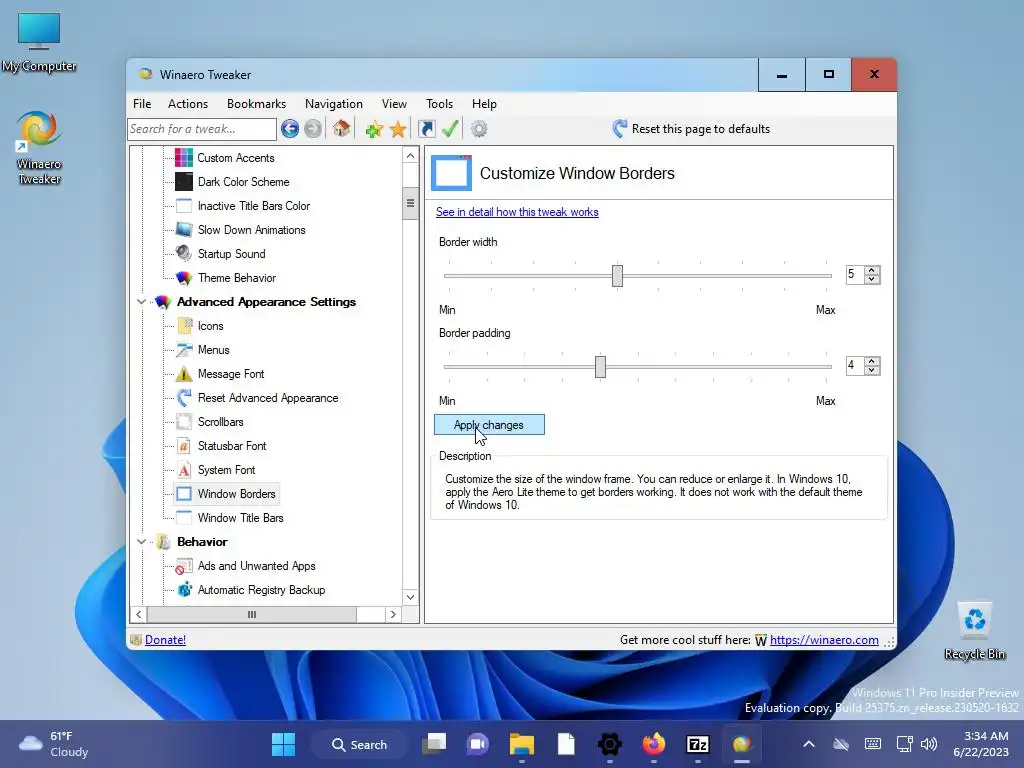This screenshot has width=1024, height=768.
Task: Launch Firefox from the taskbar
Action: click(x=653, y=744)
